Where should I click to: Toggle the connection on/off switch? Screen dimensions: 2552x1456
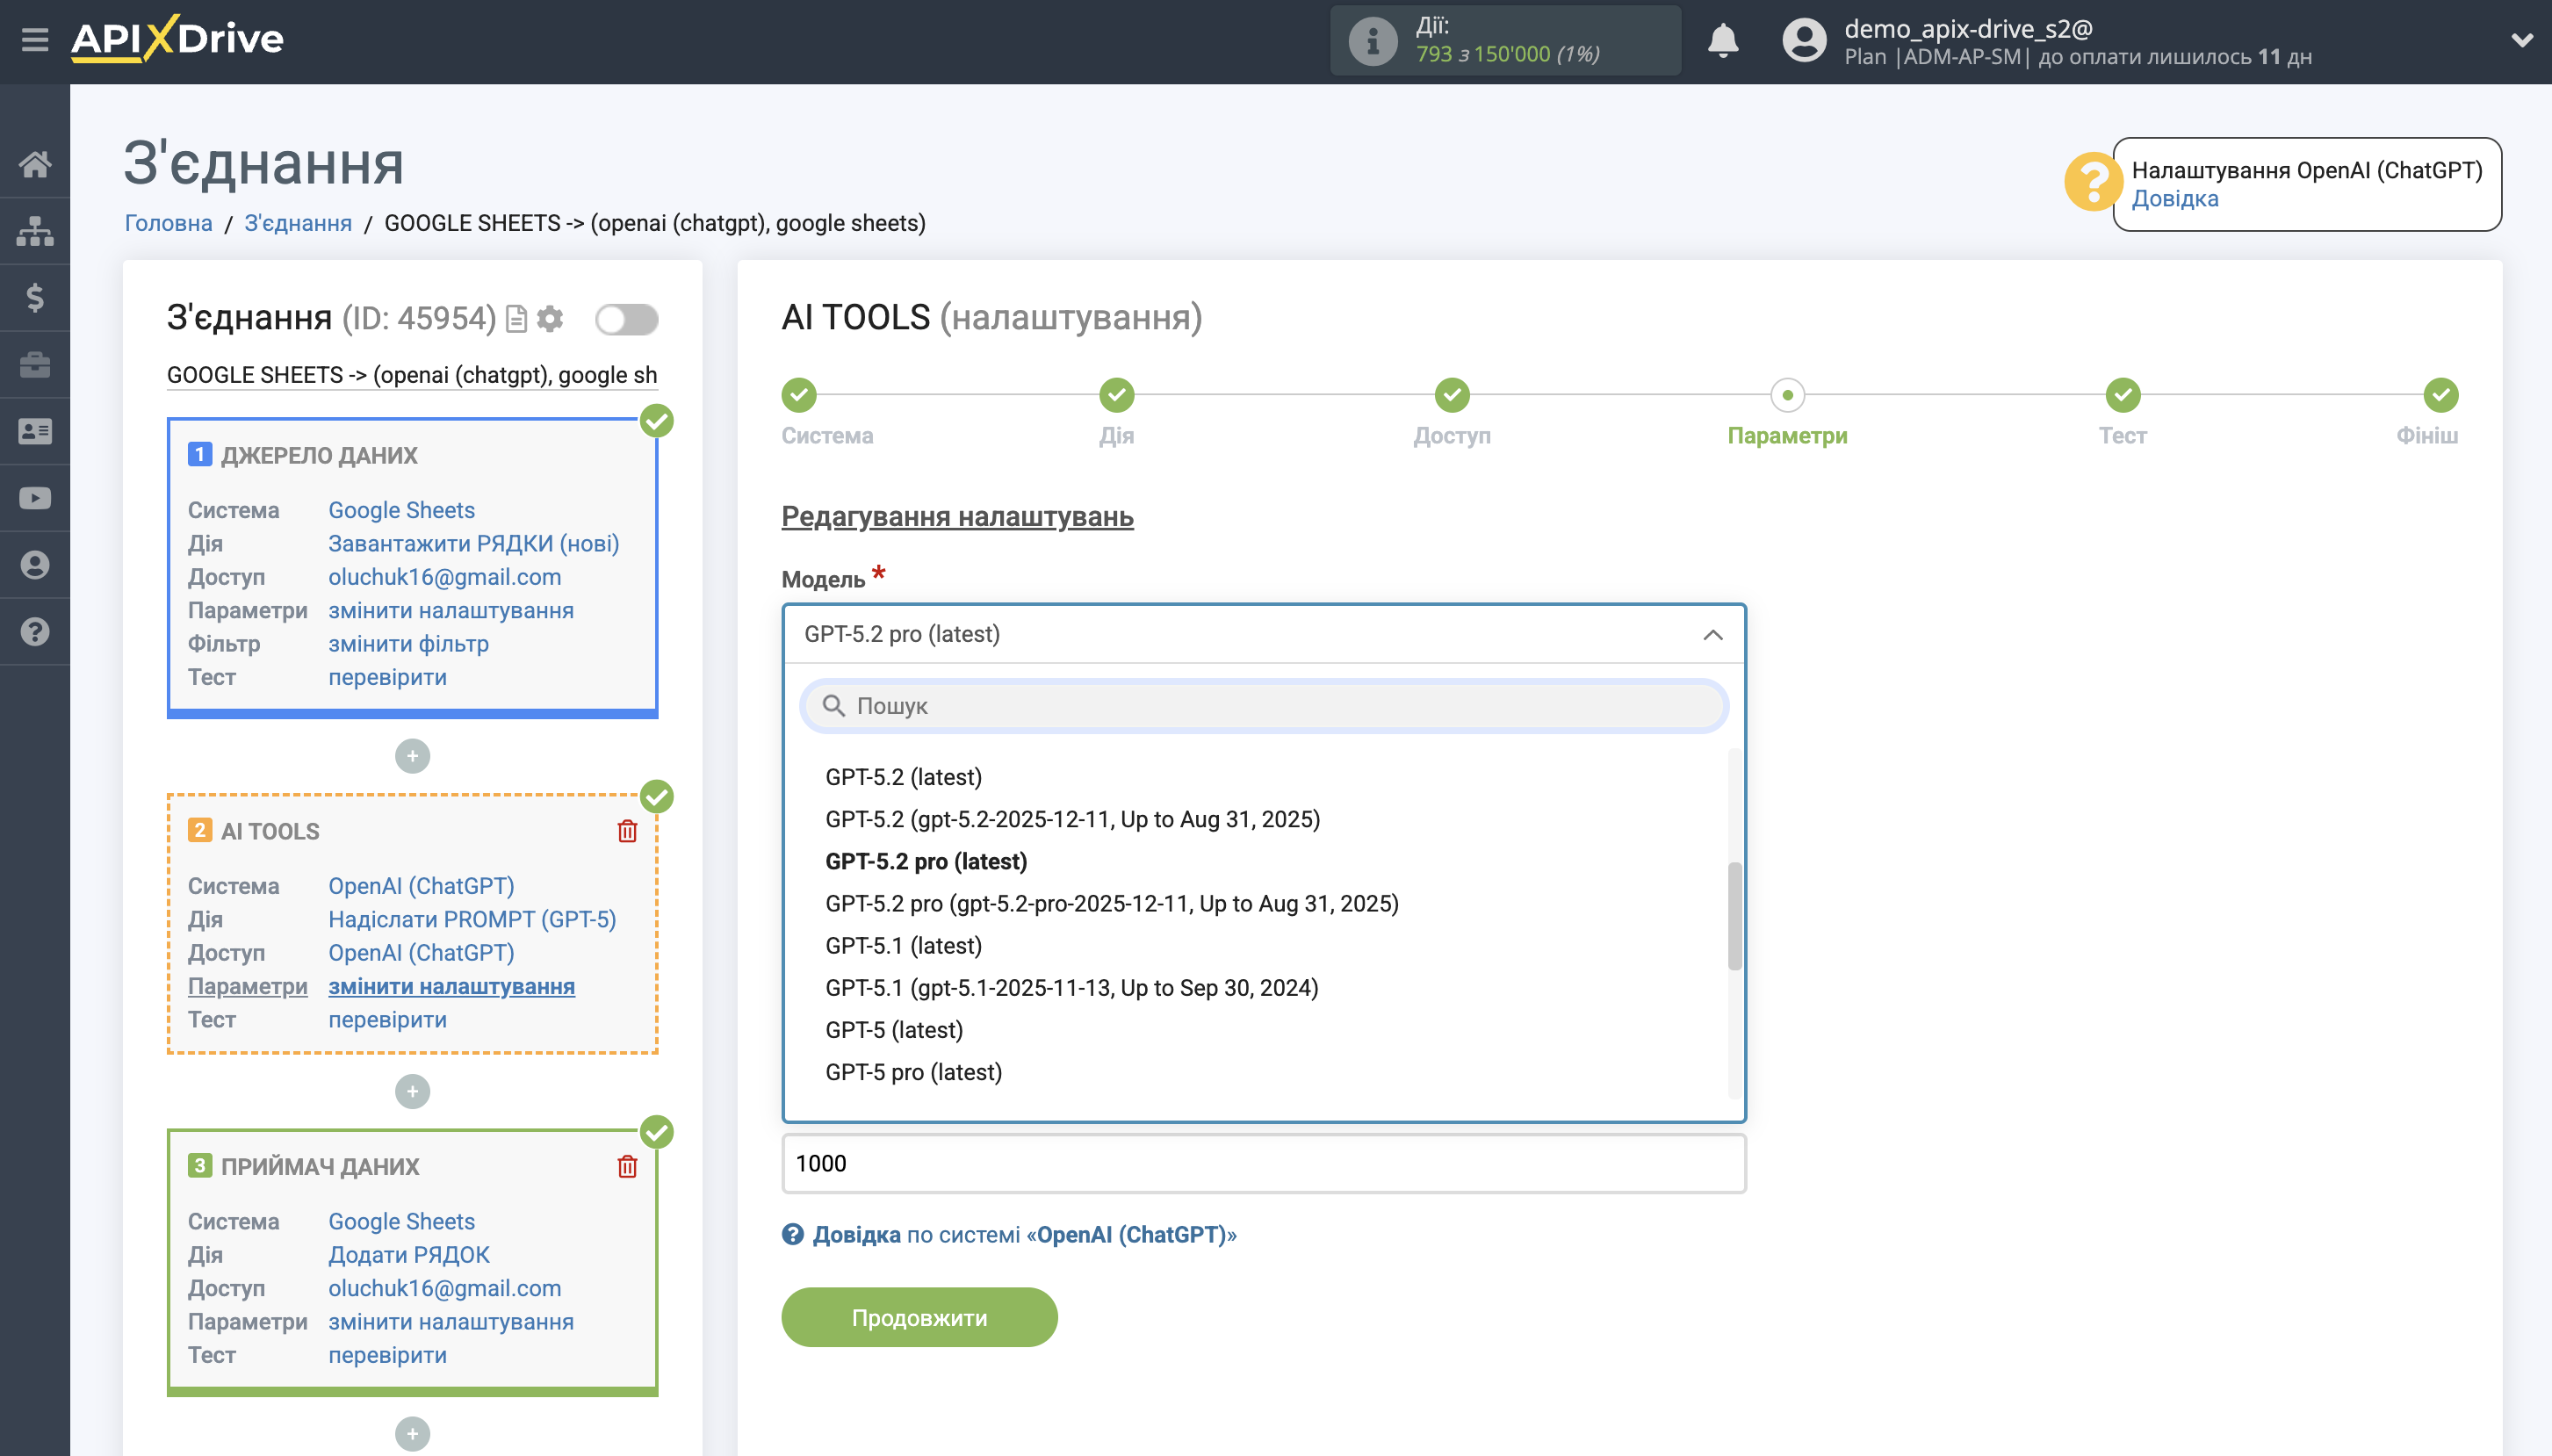point(628,318)
